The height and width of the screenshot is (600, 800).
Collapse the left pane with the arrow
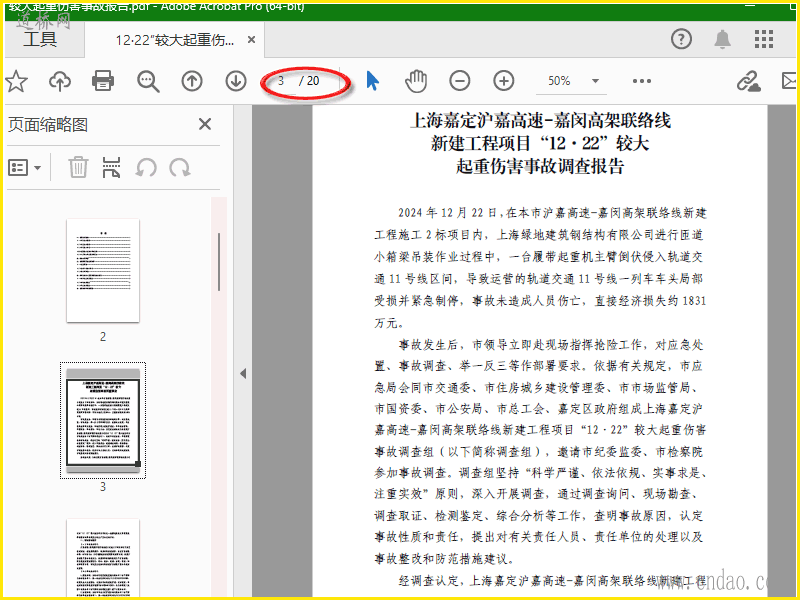coord(243,373)
